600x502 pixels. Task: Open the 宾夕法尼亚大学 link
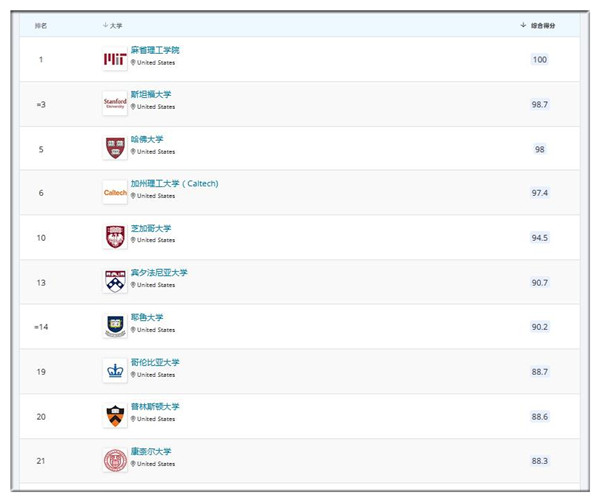[159, 272]
